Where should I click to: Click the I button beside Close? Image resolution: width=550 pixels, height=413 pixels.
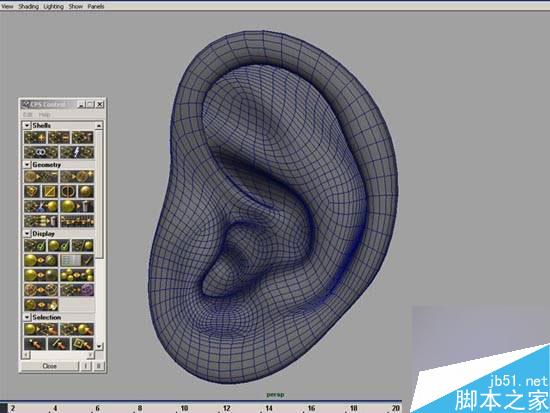[86, 366]
